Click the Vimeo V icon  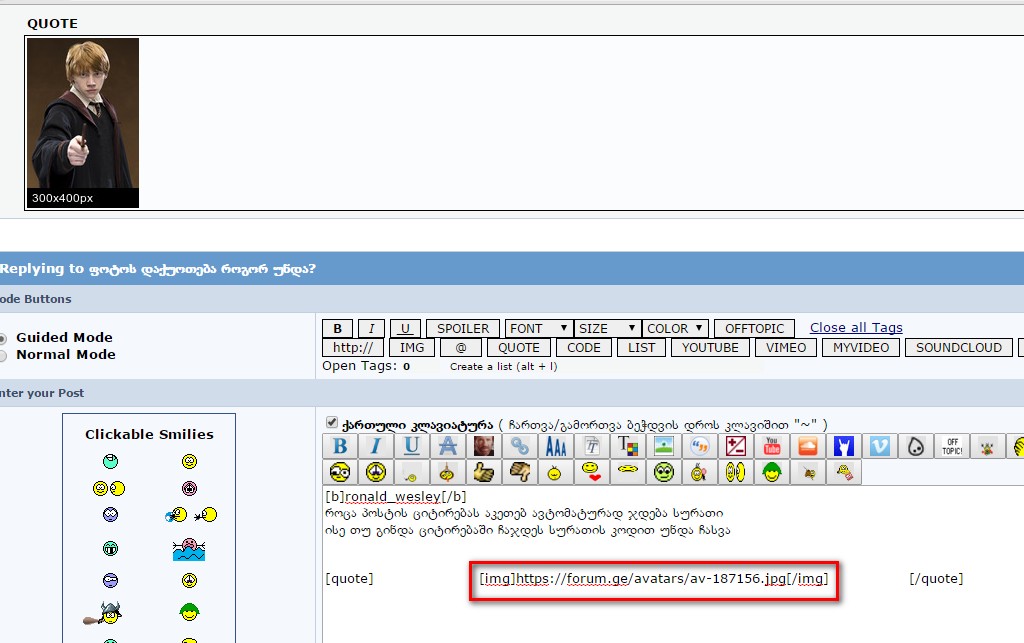(880, 447)
